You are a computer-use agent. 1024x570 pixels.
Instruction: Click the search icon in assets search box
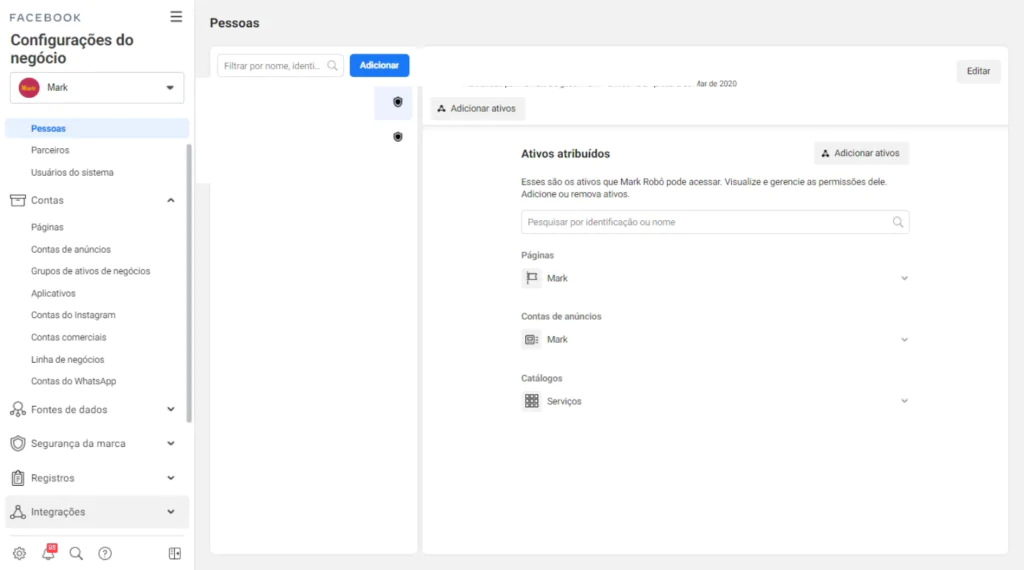898,222
